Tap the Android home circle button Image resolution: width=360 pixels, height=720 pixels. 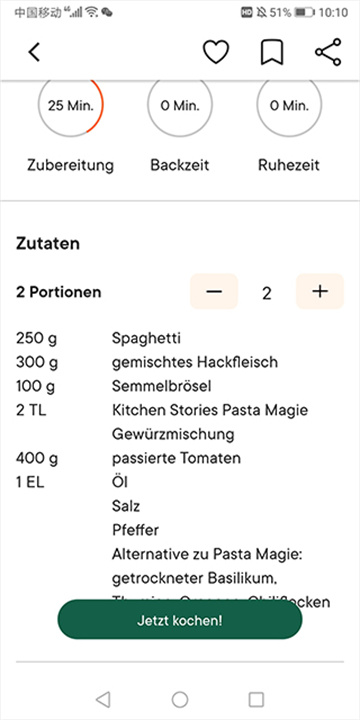click(180, 699)
